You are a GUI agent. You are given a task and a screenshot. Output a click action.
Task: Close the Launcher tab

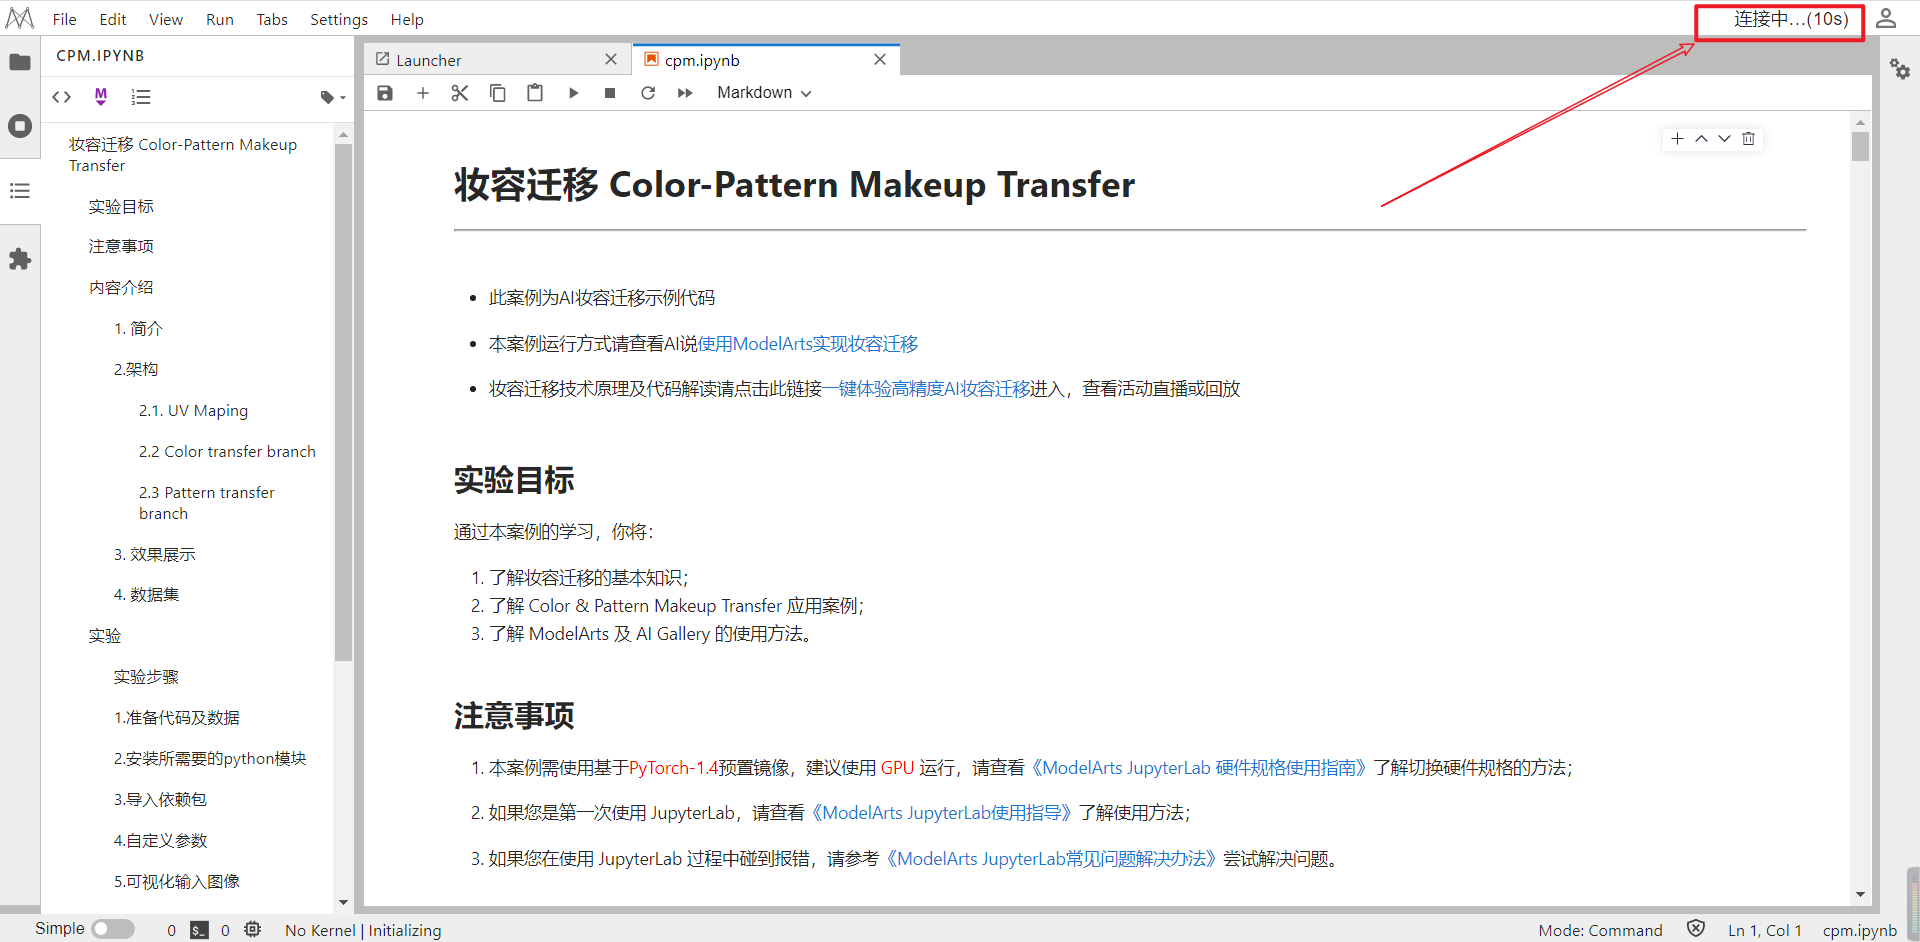(x=611, y=60)
